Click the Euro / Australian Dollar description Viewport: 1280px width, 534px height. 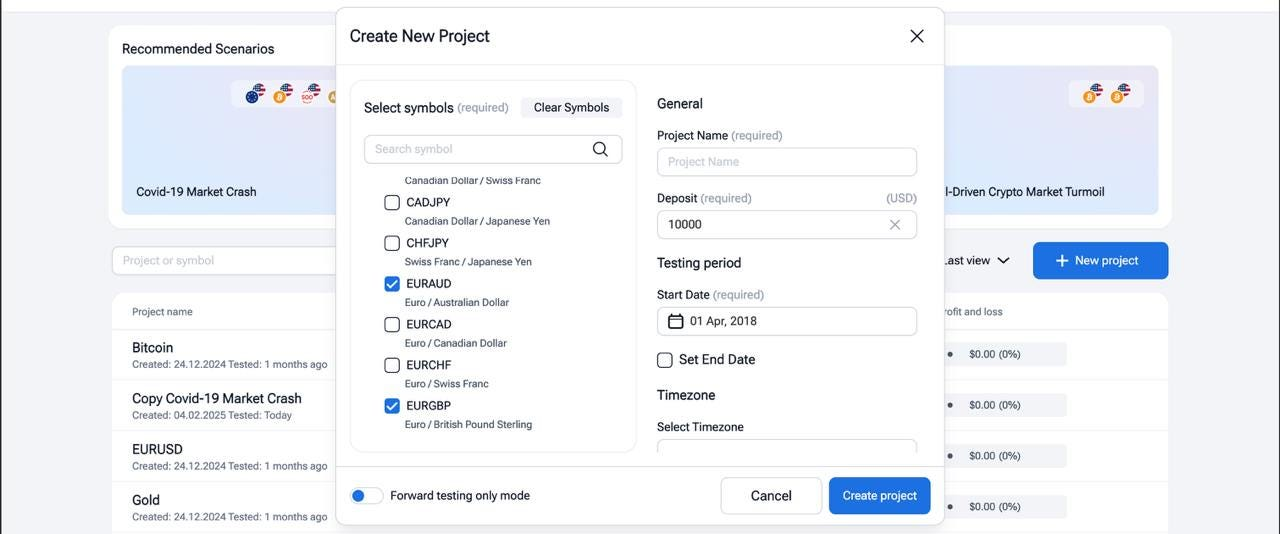457,303
